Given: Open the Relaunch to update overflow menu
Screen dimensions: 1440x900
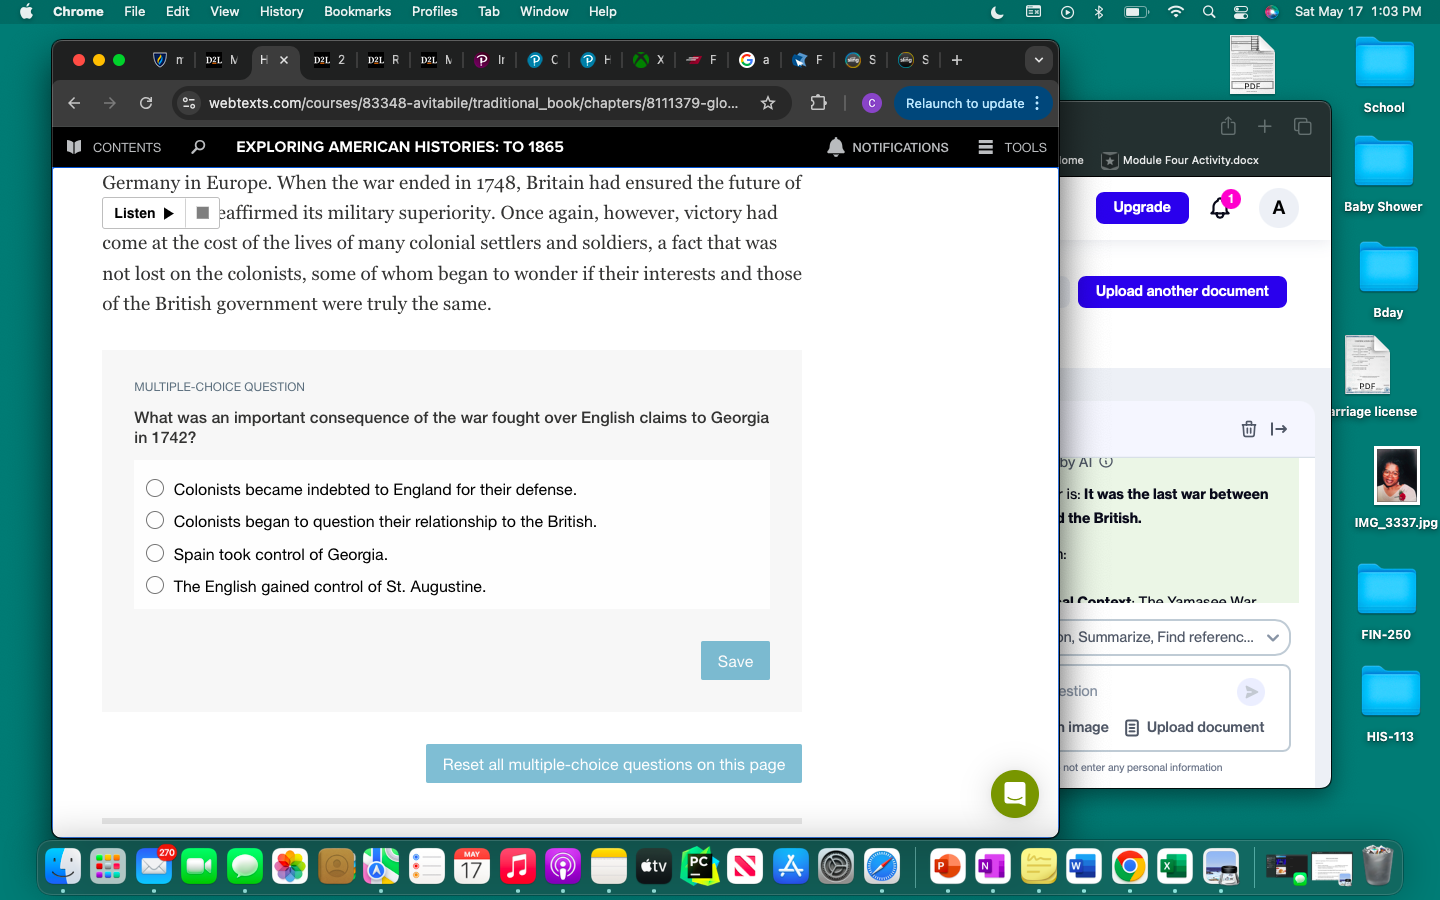Looking at the screenshot, I should (1039, 103).
